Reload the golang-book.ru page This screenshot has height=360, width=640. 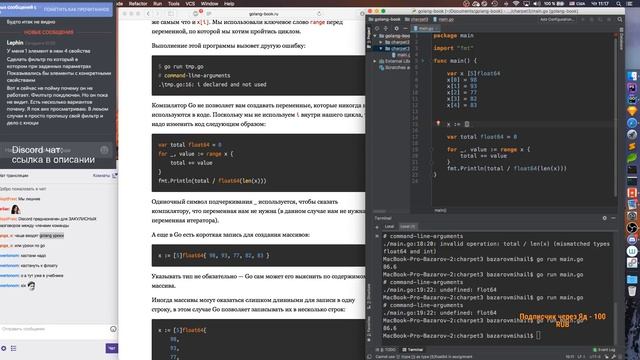319,14
